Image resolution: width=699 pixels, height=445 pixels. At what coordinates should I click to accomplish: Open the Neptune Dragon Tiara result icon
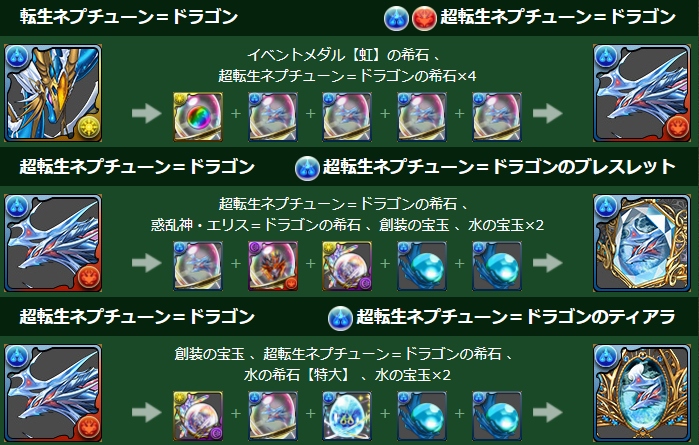click(x=641, y=393)
